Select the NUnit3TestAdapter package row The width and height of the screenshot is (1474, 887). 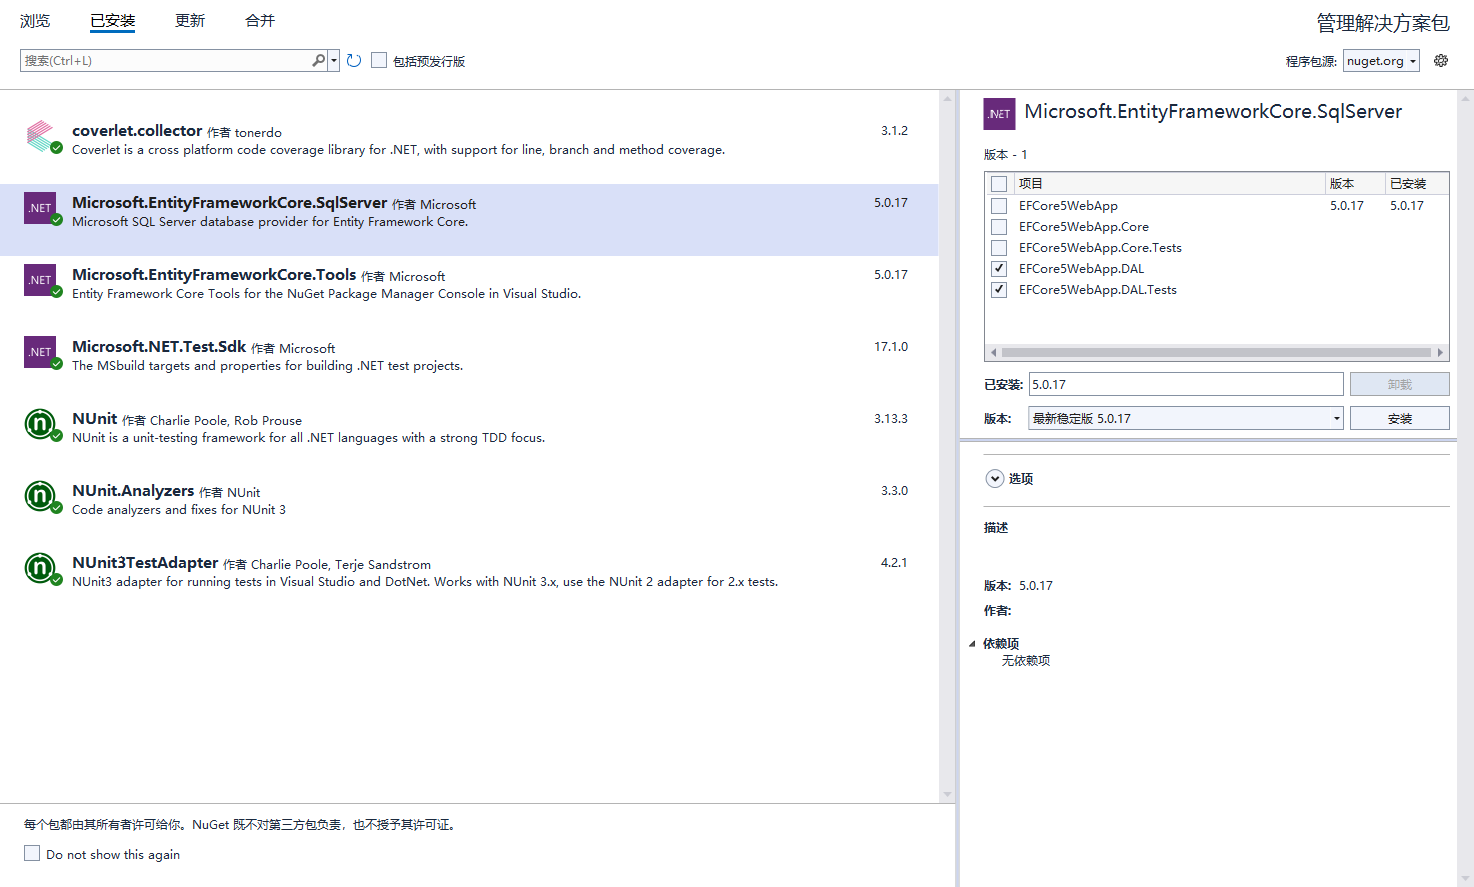click(x=469, y=580)
